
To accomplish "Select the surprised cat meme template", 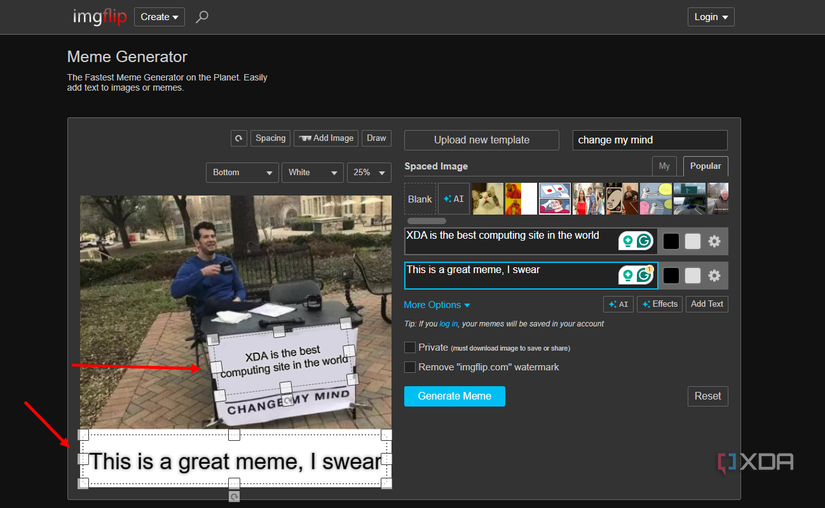I will [487, 199].
